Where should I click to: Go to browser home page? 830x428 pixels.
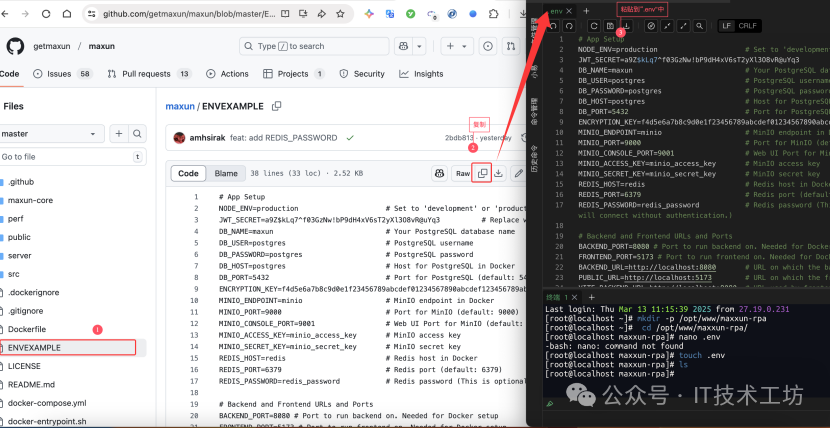(x=67, y=14)
